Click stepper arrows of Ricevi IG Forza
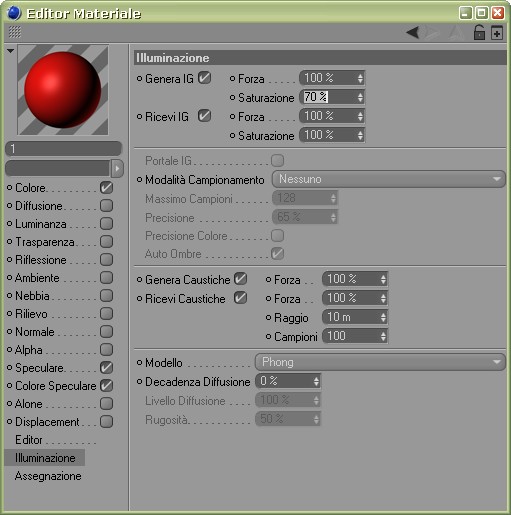Viewport: 511px width, 515px height. tap(360, 116)
